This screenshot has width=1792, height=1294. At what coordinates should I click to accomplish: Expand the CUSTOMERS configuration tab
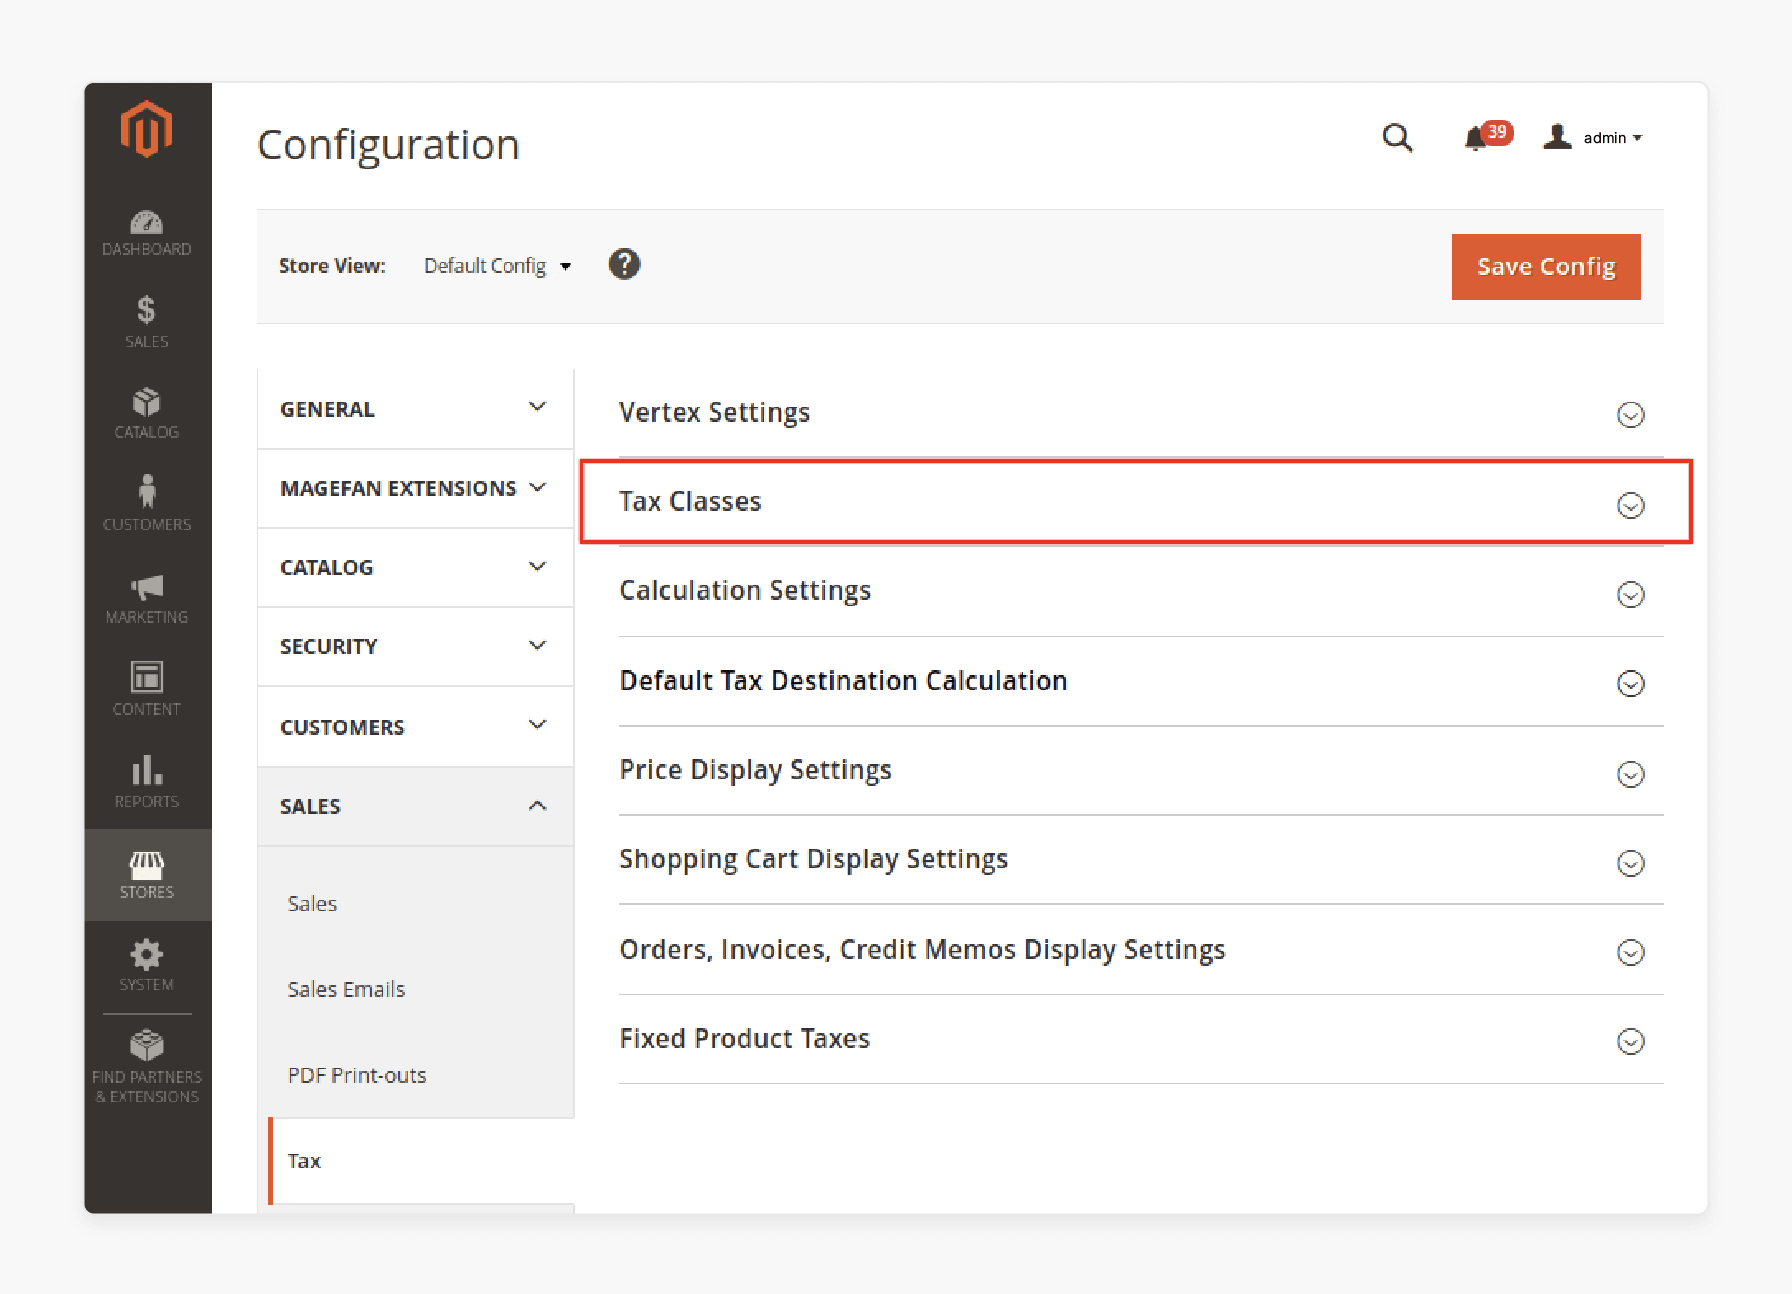(x=415, y=727)
